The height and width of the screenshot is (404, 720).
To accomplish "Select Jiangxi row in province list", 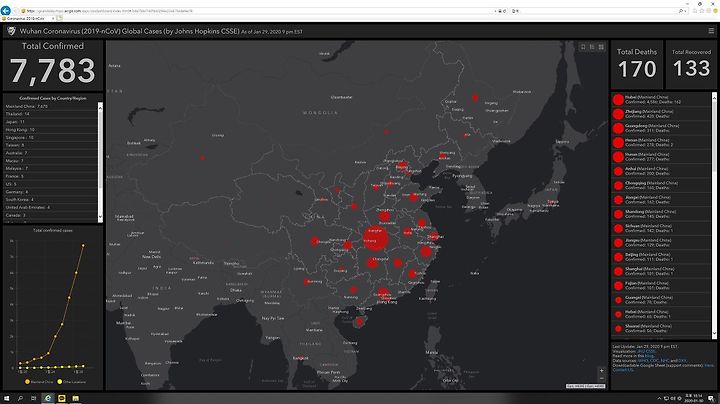I will pos(661,200).
